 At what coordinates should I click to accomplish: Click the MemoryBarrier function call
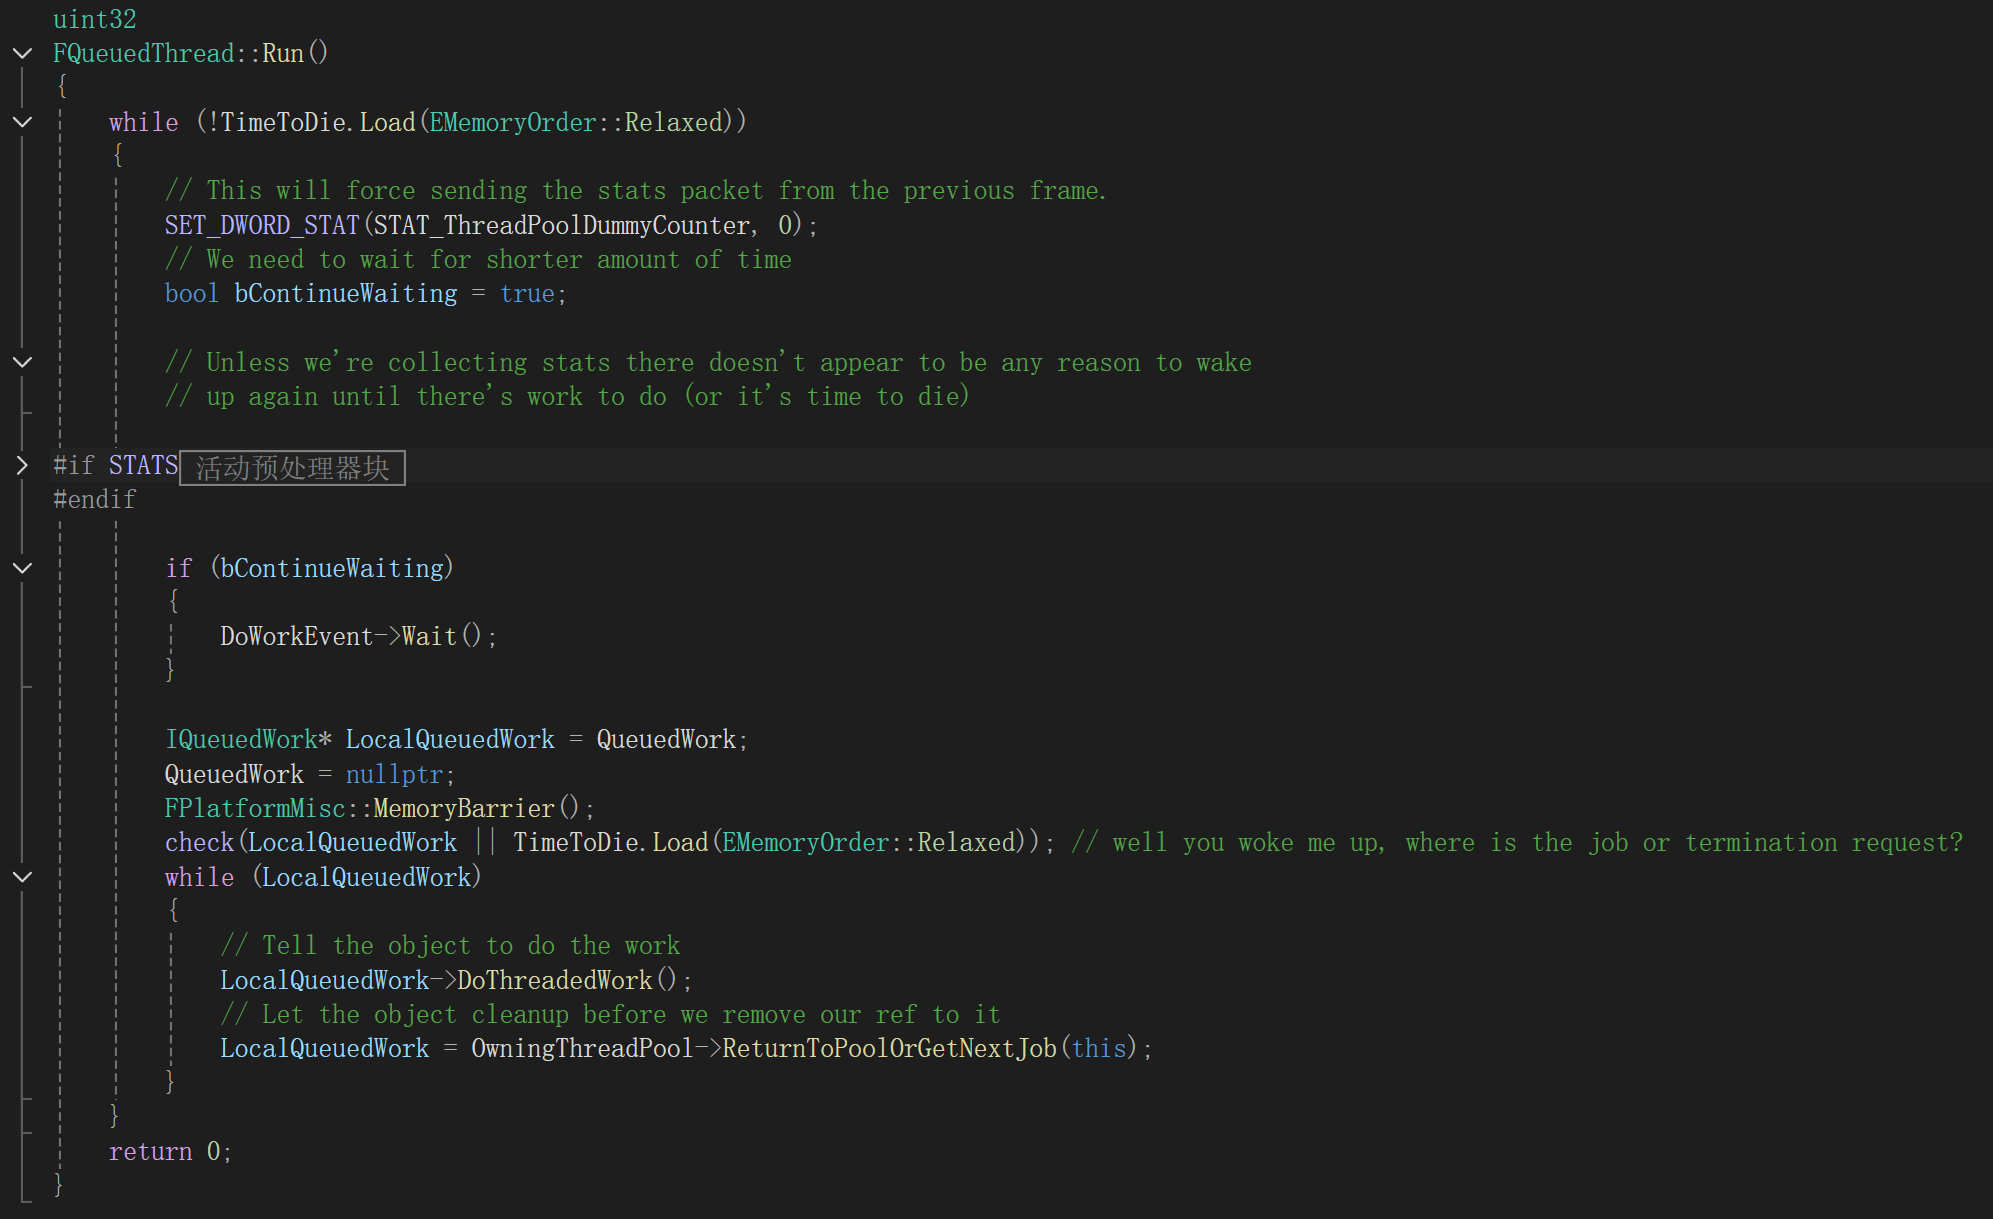(x=463, y=808)
